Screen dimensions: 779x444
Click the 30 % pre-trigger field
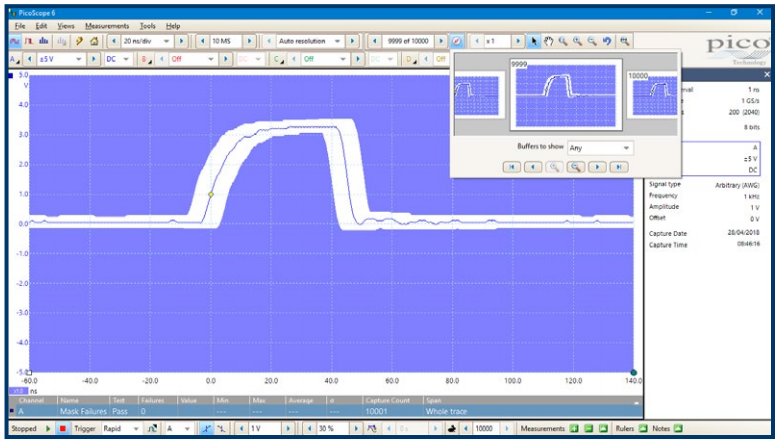tap(333, 428)
